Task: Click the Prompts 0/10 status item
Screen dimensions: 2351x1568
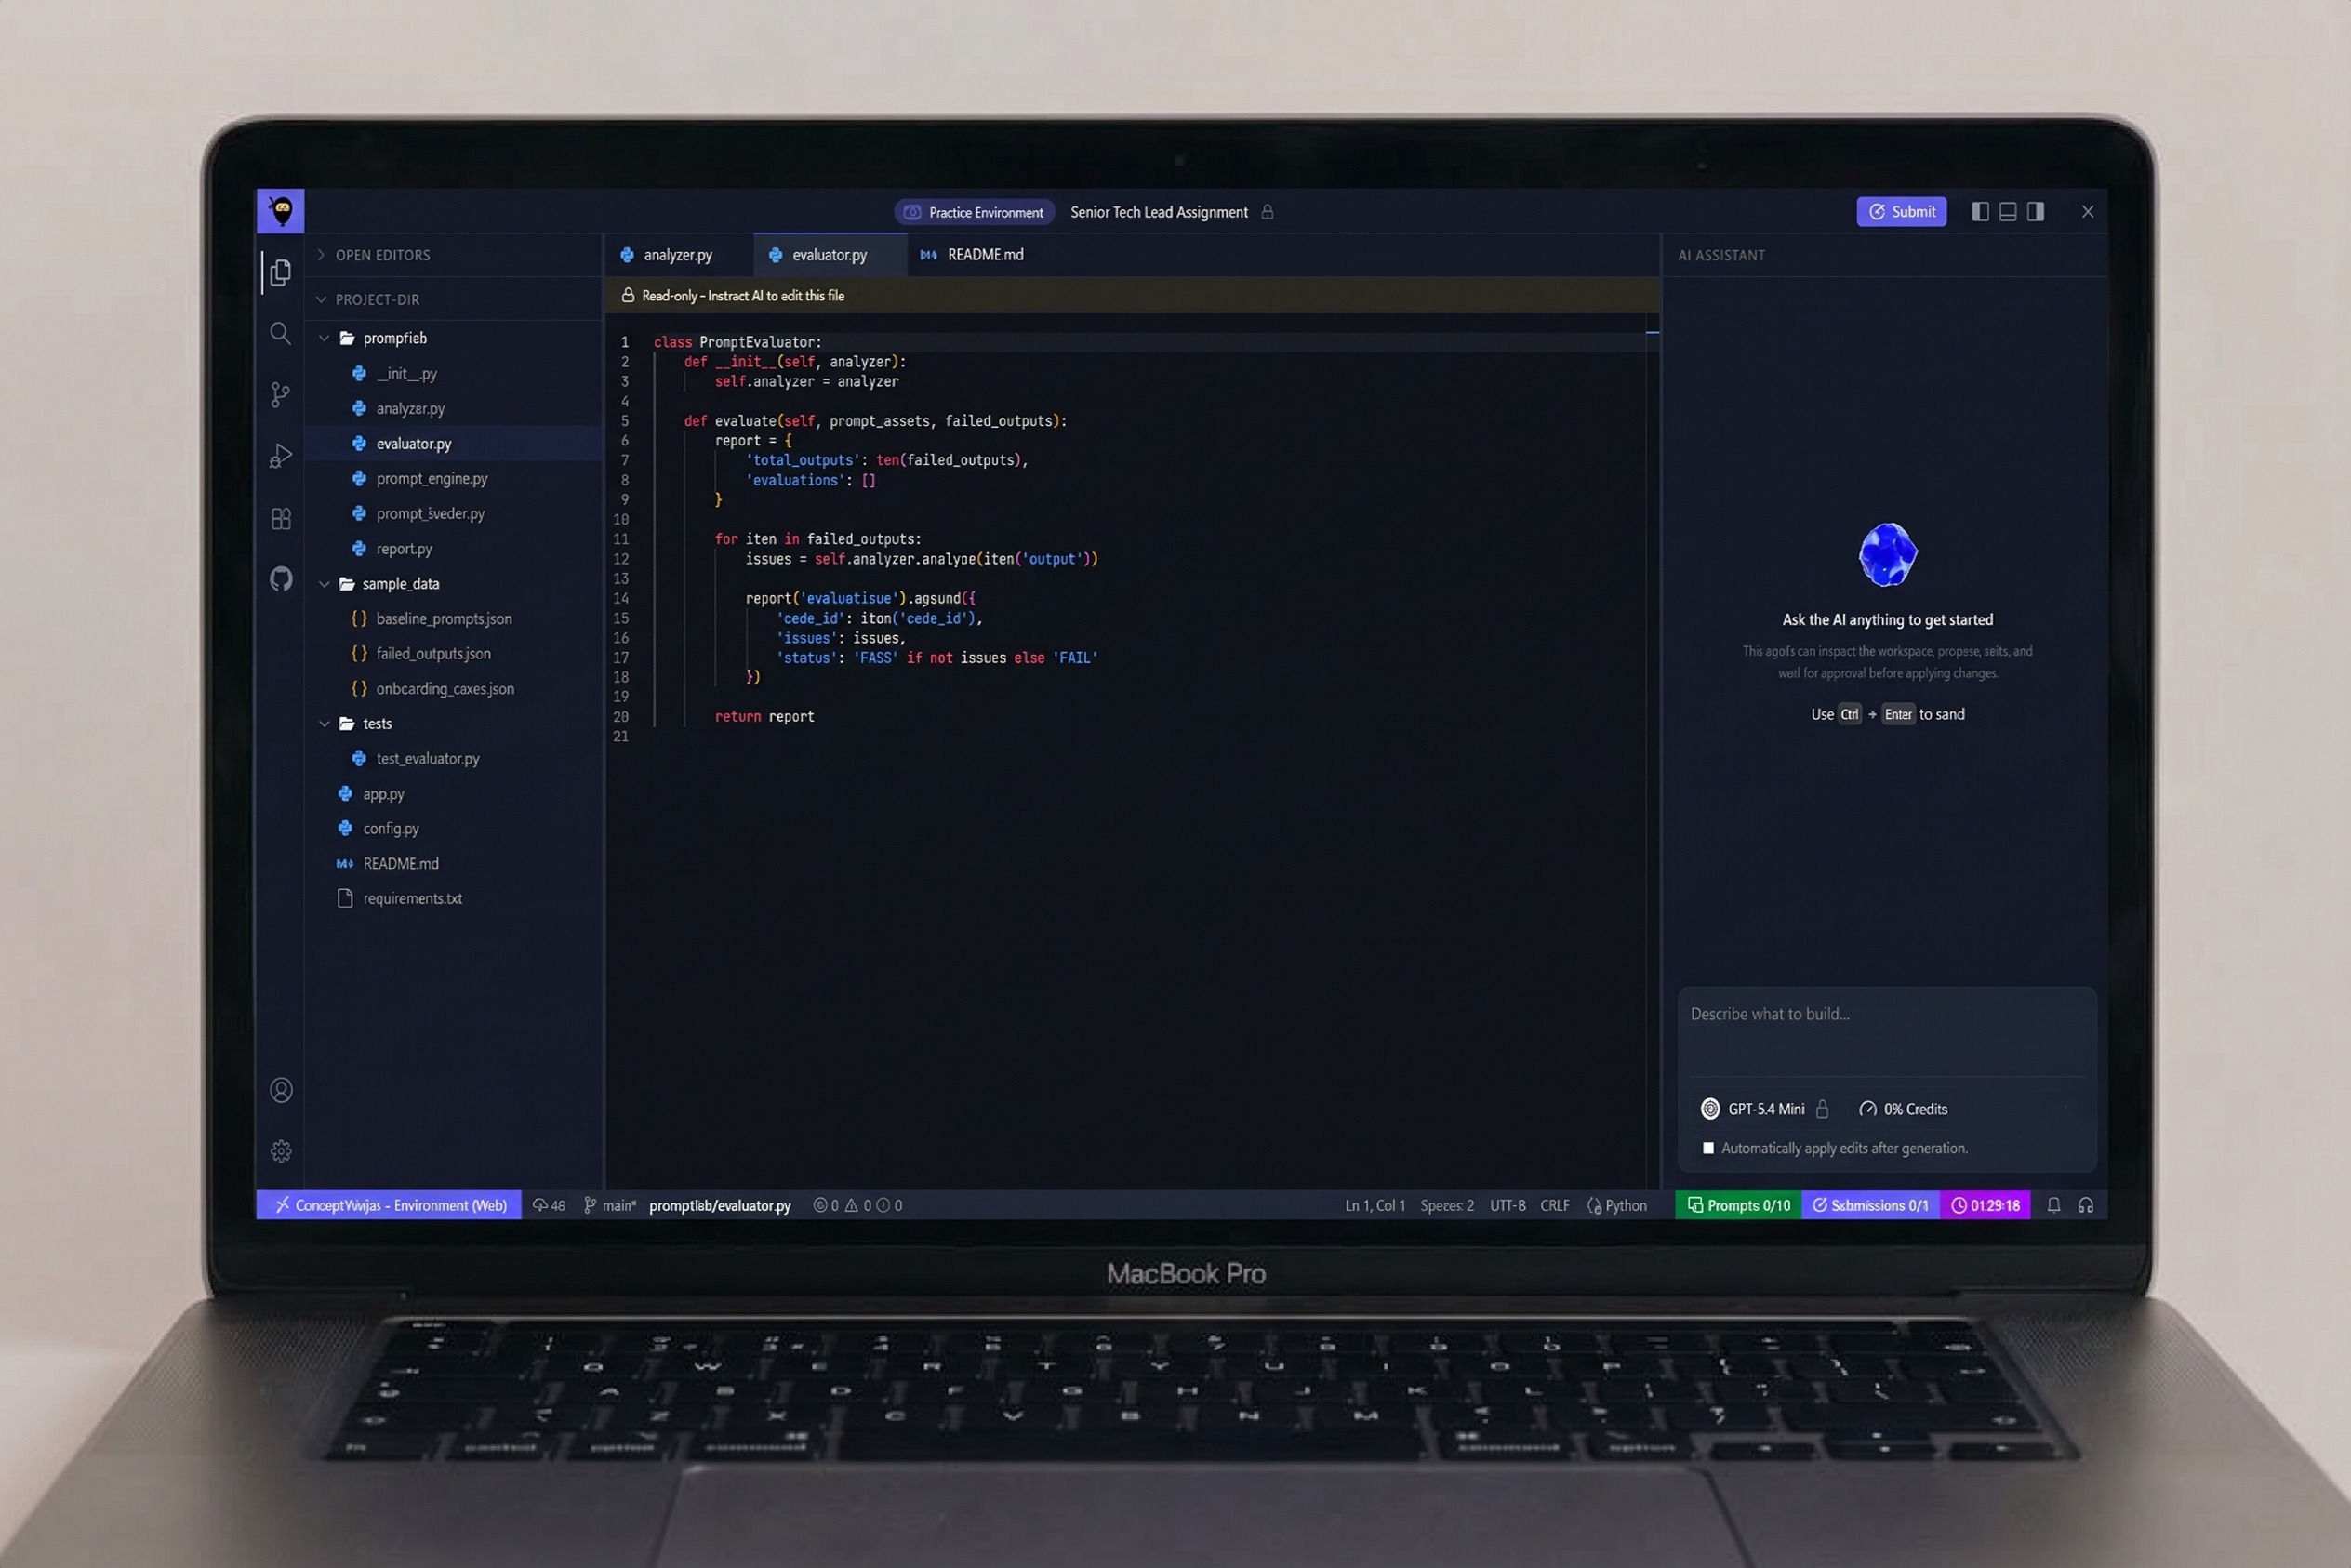Action: (x=1738, y=1205)
